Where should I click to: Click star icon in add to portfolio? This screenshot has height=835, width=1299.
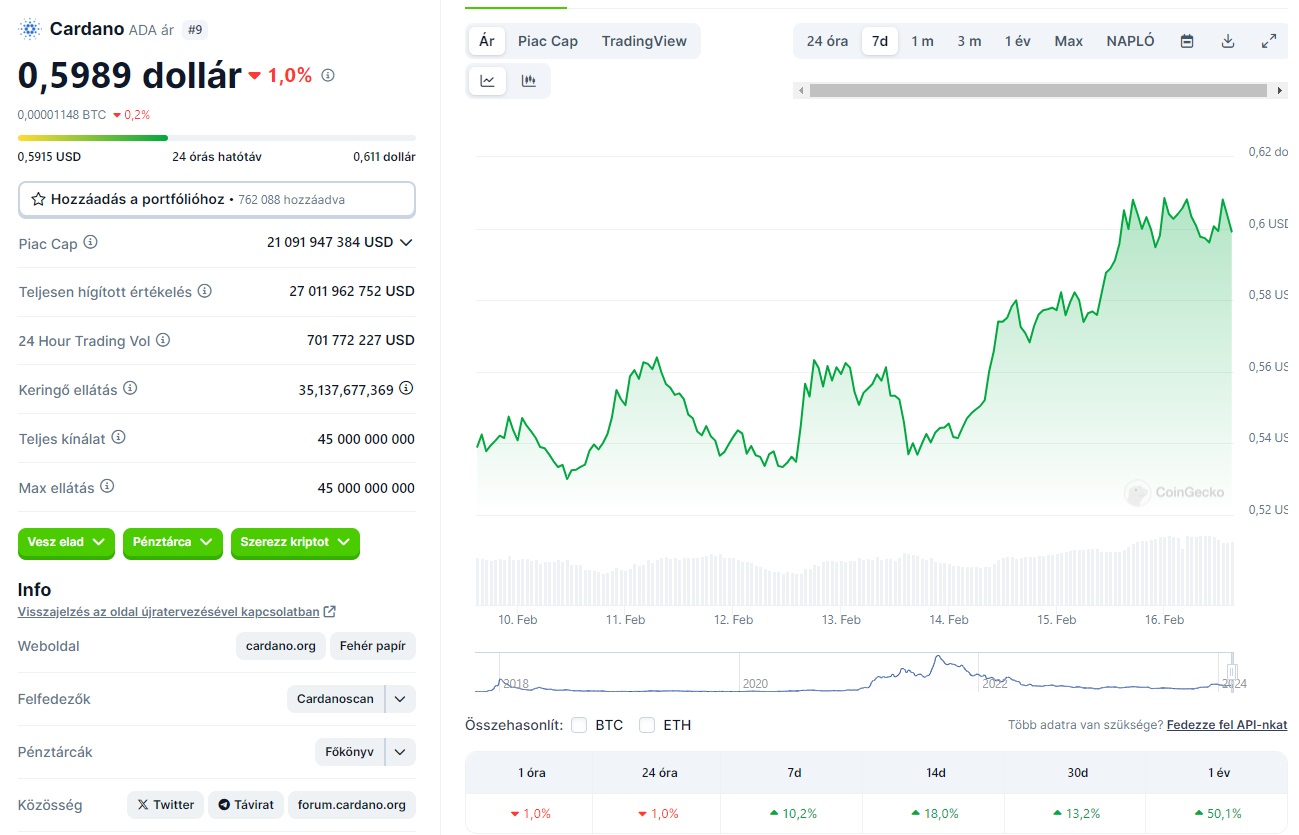(38, 199)
